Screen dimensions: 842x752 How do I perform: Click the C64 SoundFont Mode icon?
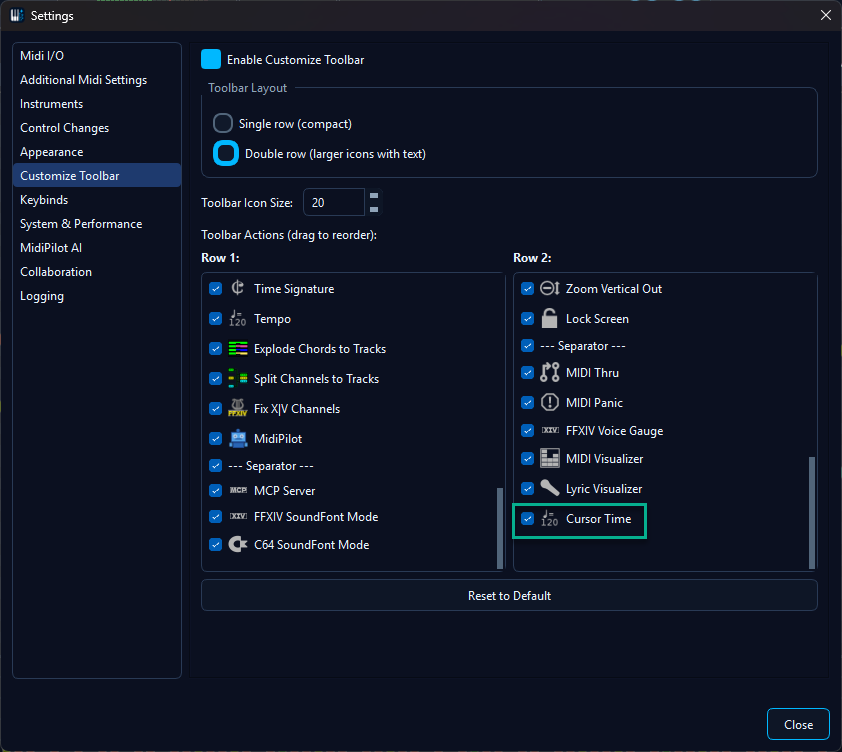coord(237,544)
